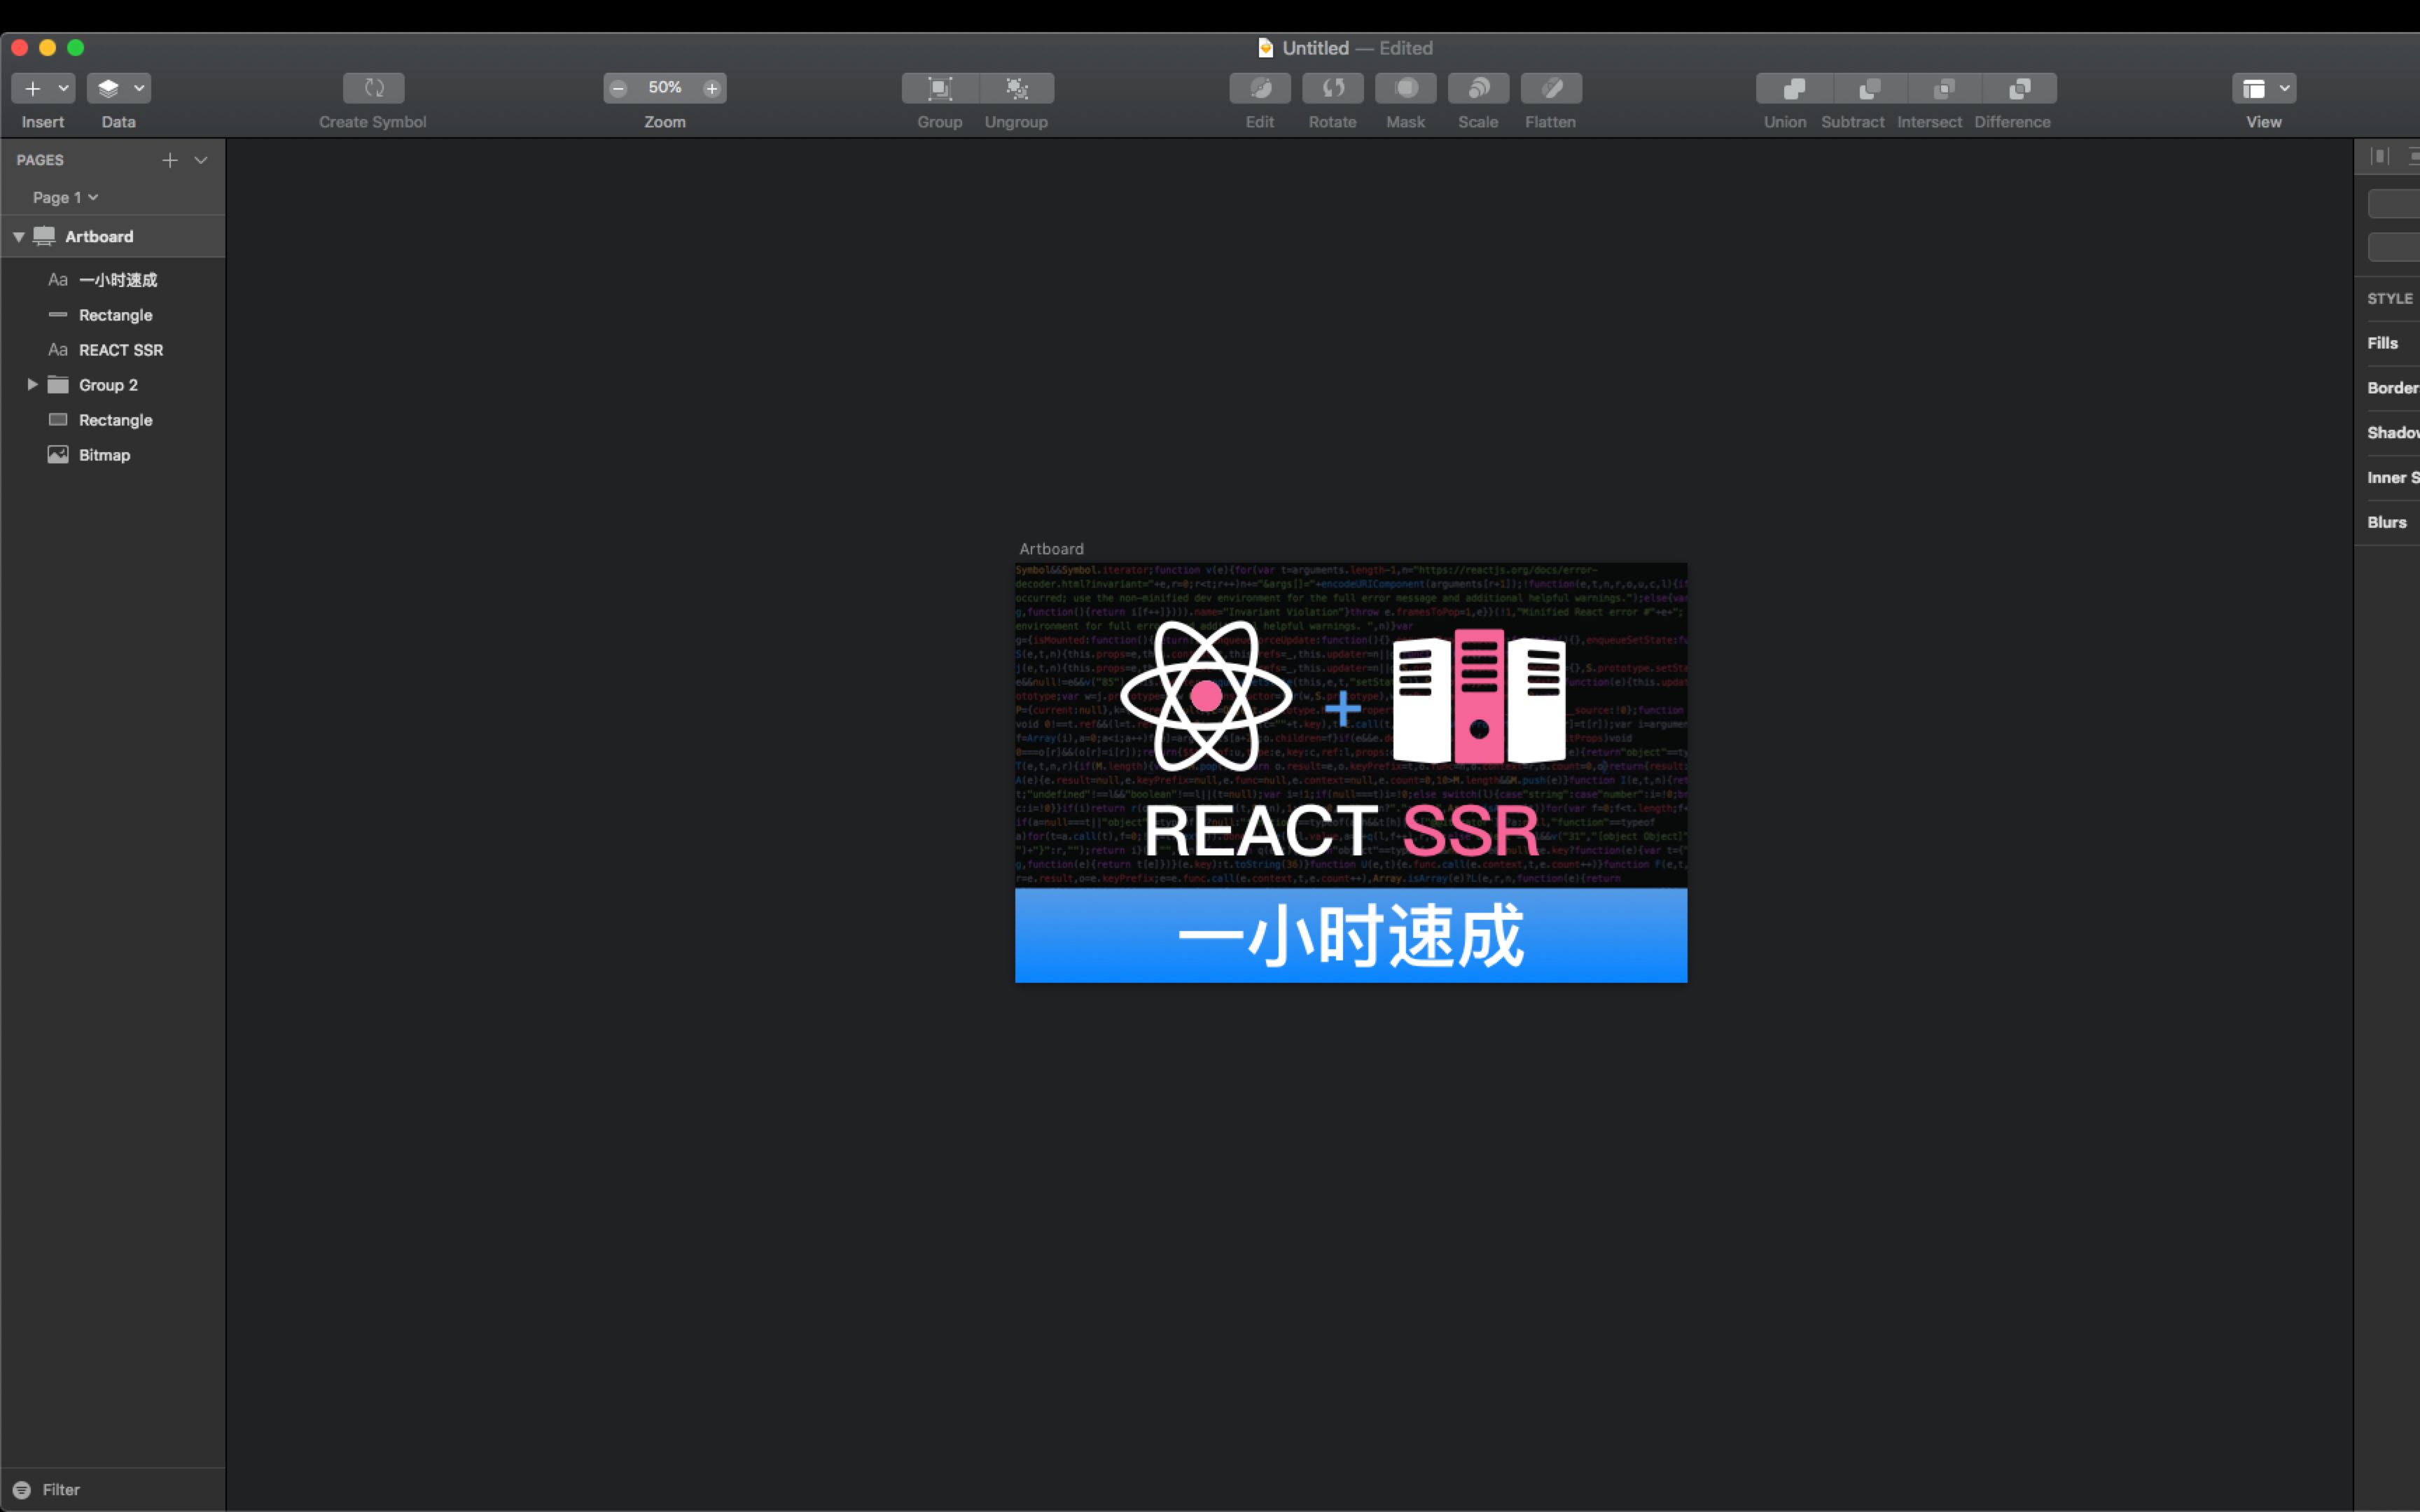Collapse the Artboard layer tree
The width and height of the screenshot is (2420, 1512).
point(19,237)
